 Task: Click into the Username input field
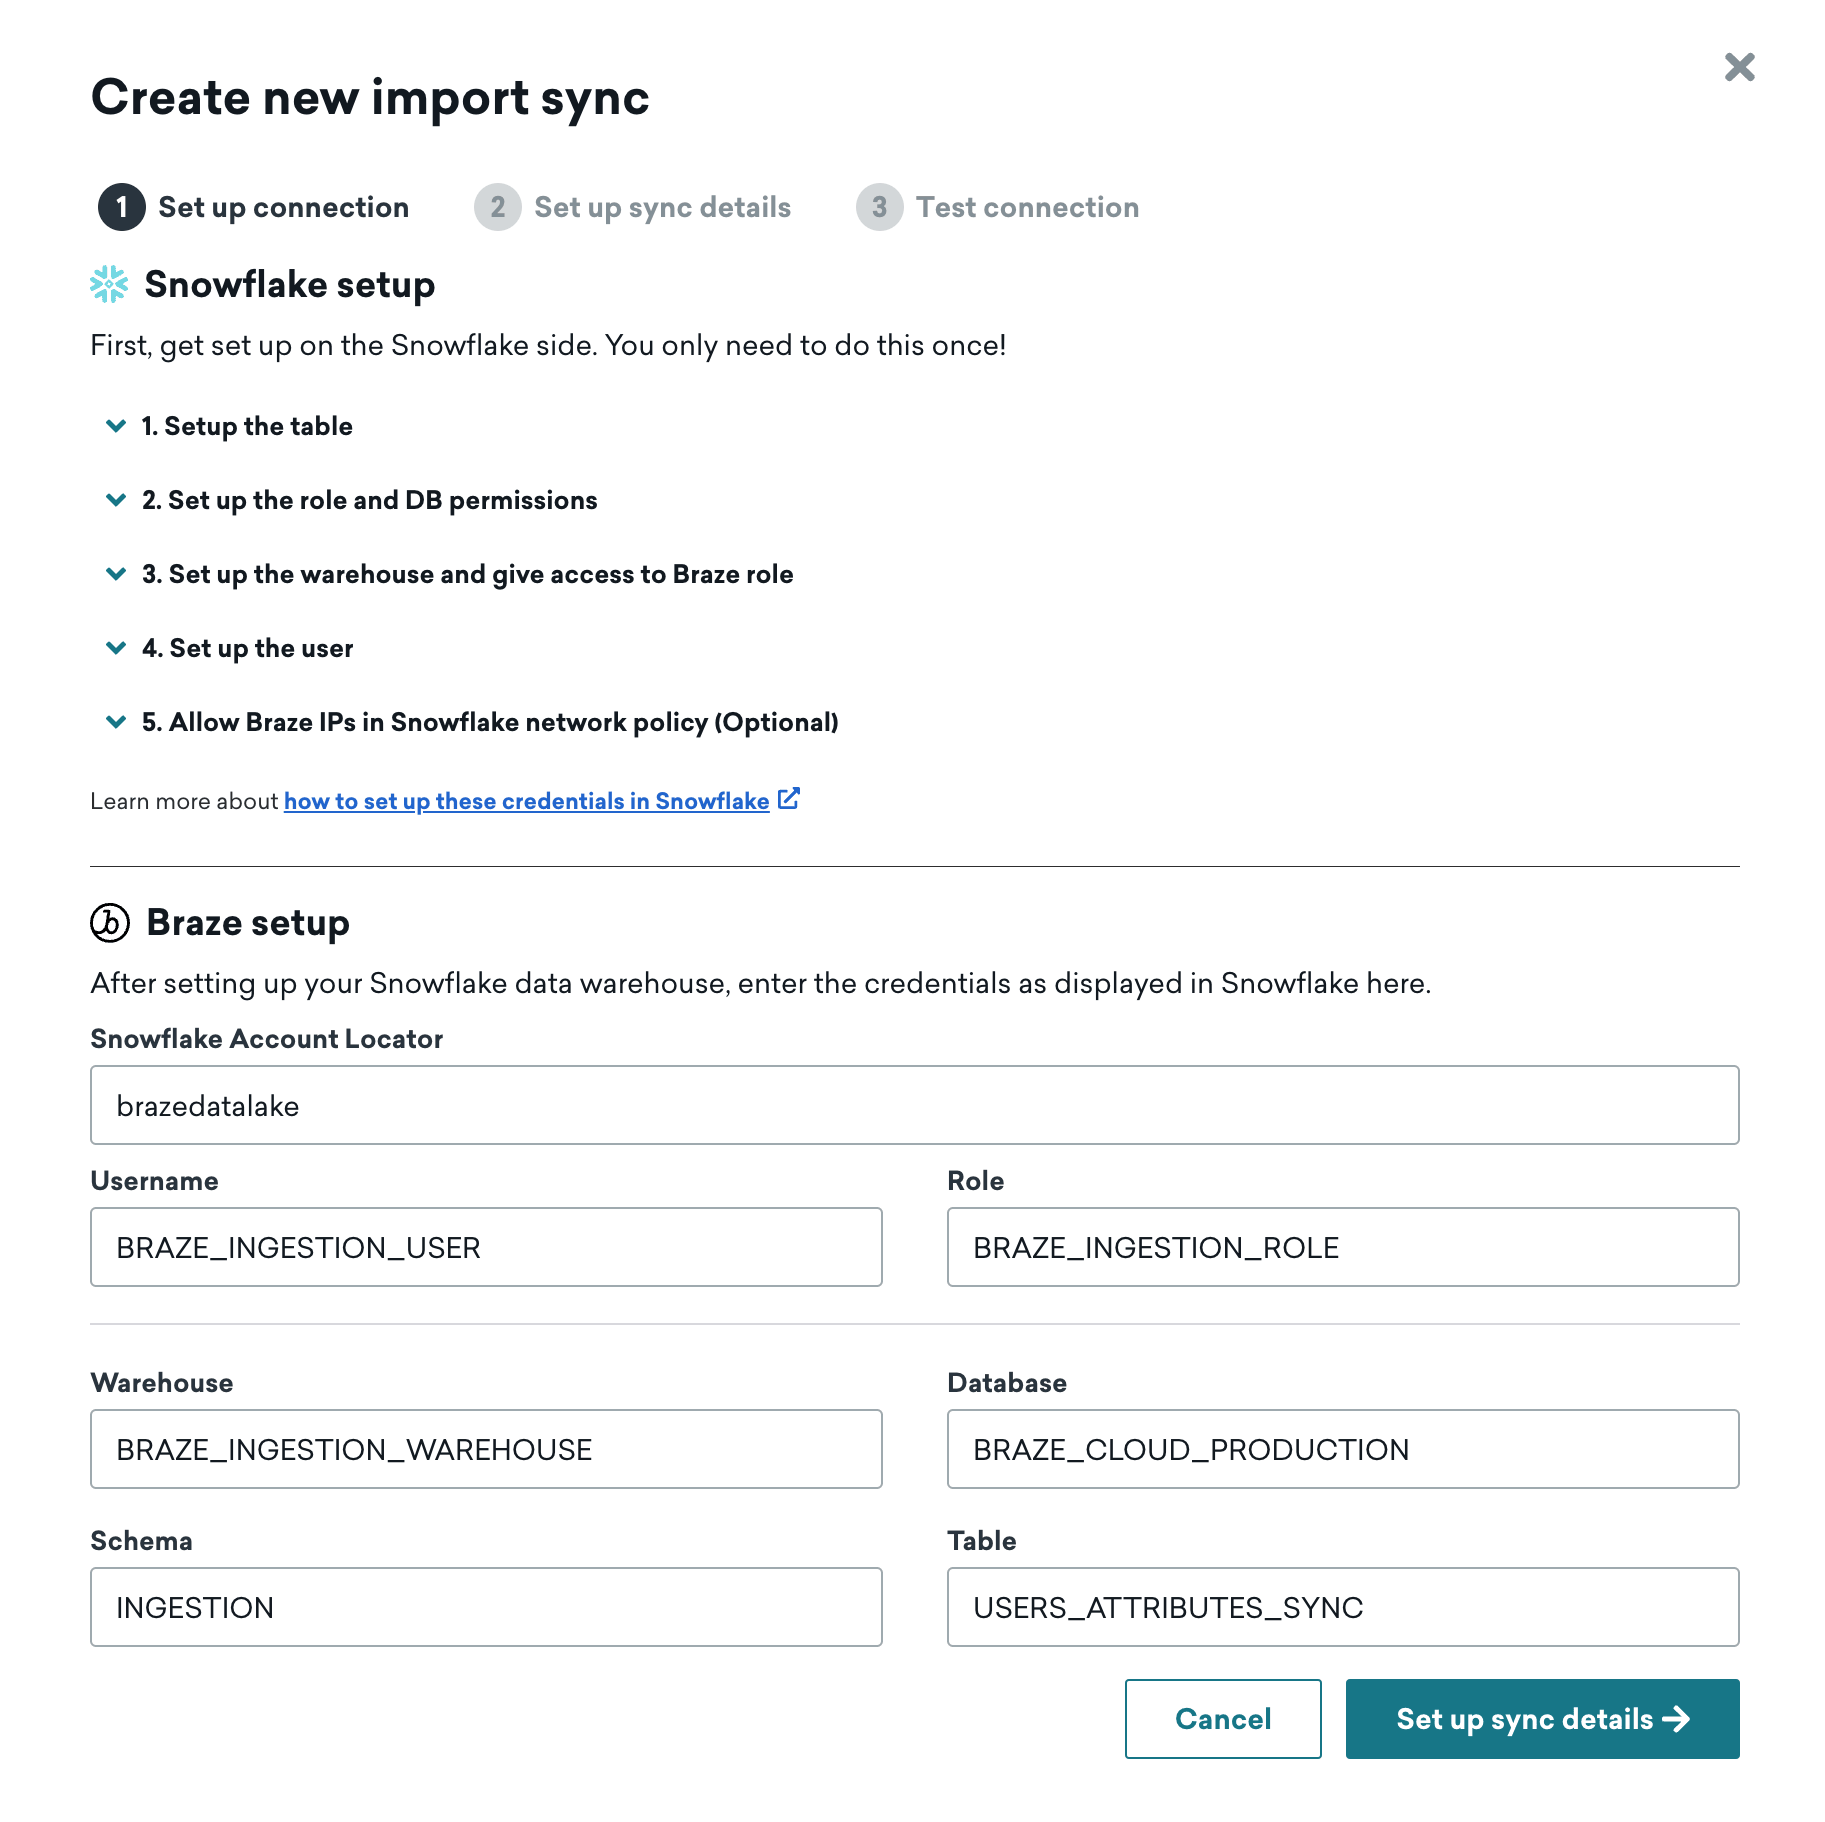pos(486,1247)
